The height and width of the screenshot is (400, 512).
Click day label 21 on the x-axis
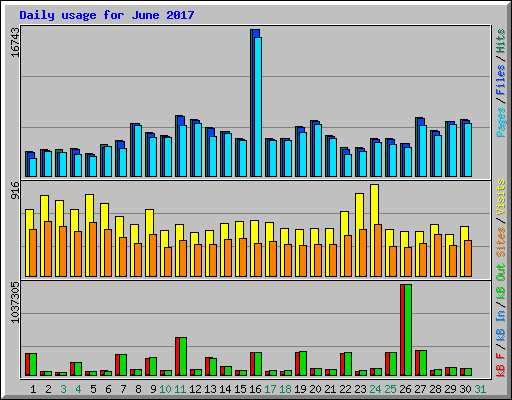click(330, 389)
